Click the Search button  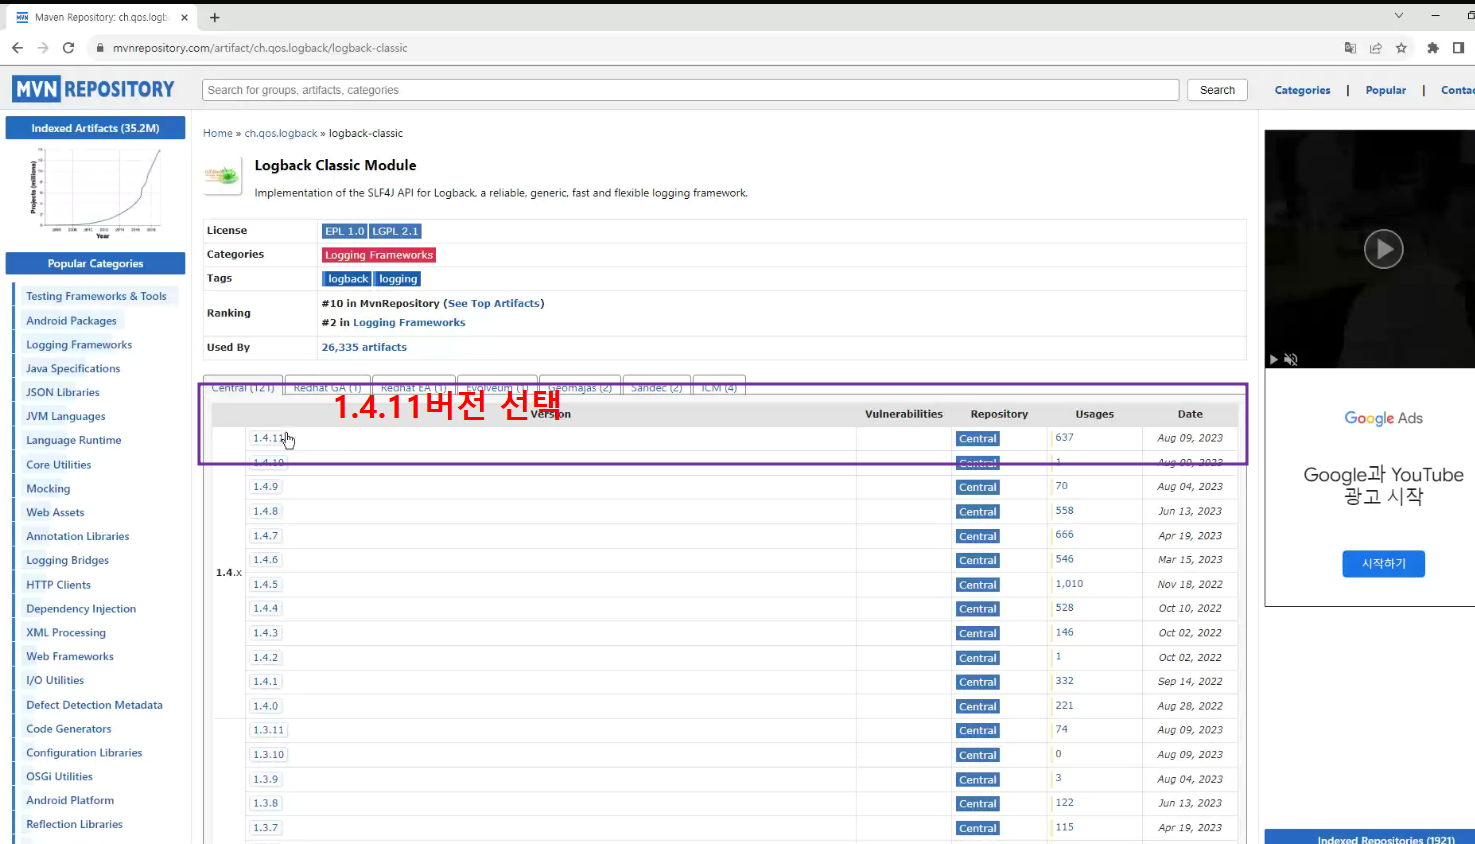(x=1217, y=90)
